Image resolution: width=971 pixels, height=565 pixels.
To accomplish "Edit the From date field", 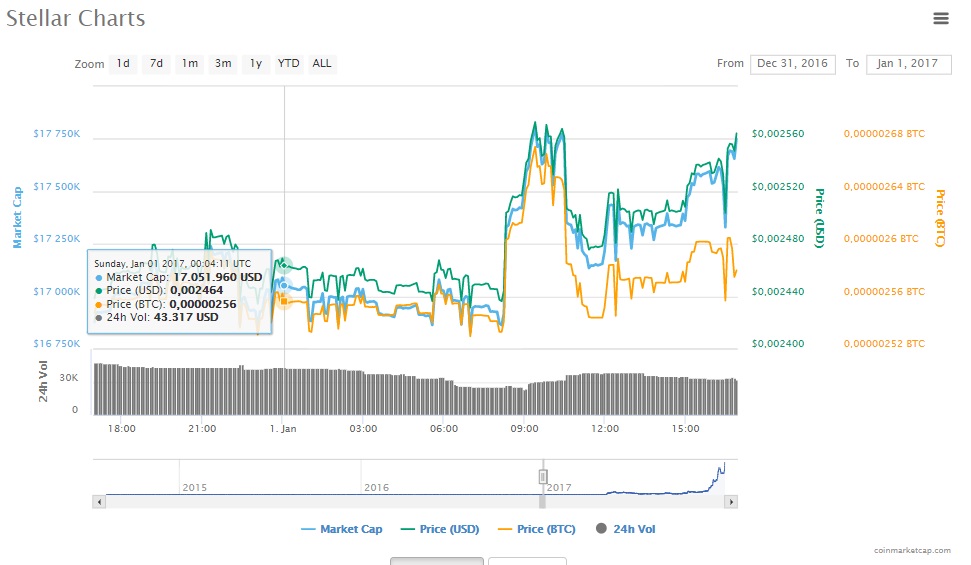I will pyautogui.click(x=793, y=64).
